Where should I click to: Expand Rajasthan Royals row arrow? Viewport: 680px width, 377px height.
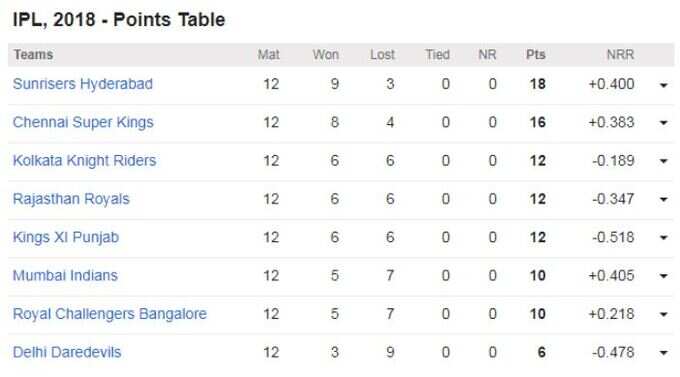pos(663,200)
